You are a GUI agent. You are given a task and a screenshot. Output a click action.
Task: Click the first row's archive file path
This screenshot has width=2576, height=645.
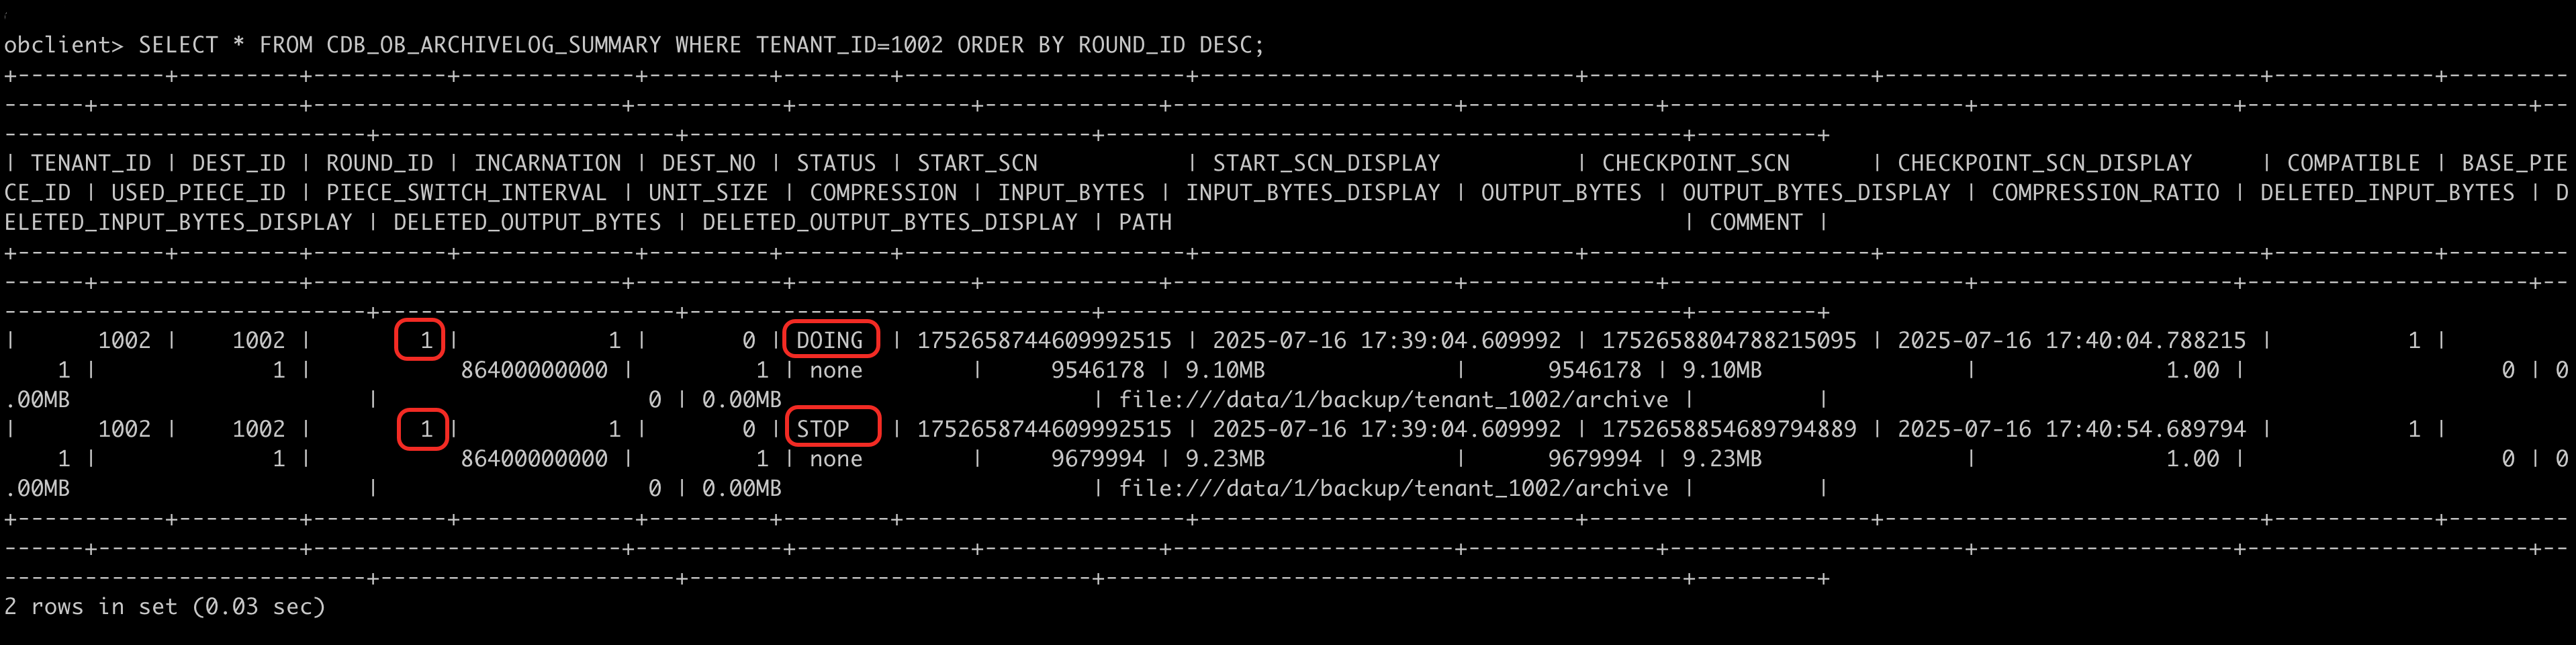[1393, 399]
